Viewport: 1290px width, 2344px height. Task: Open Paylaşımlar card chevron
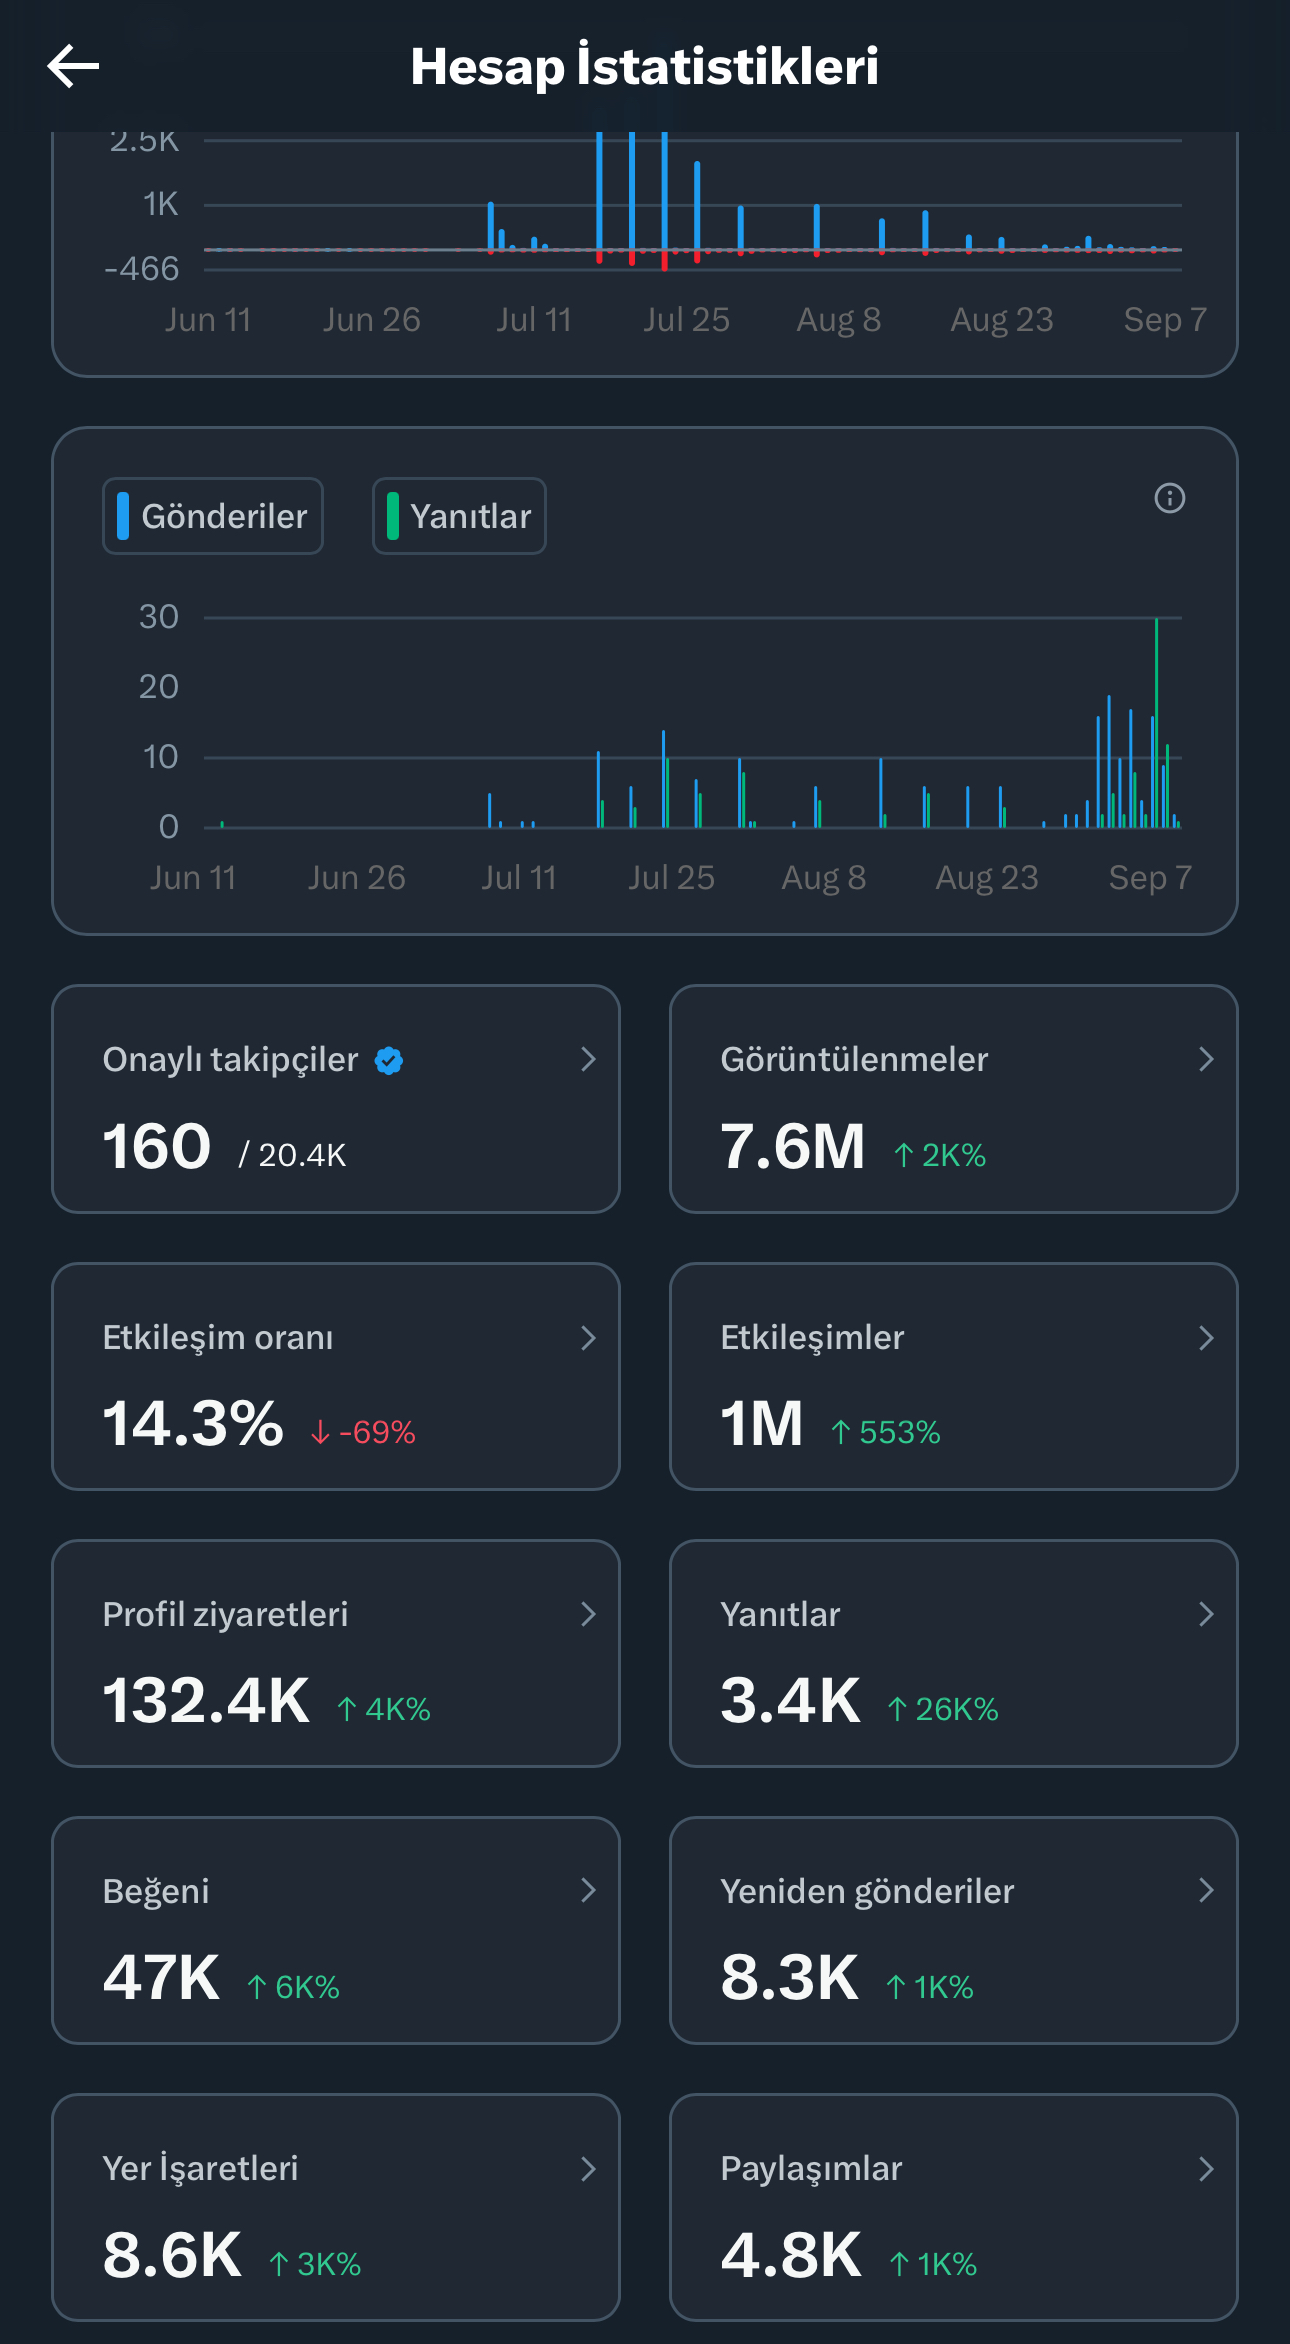pyautogui.click(x=1206, y=2168)
